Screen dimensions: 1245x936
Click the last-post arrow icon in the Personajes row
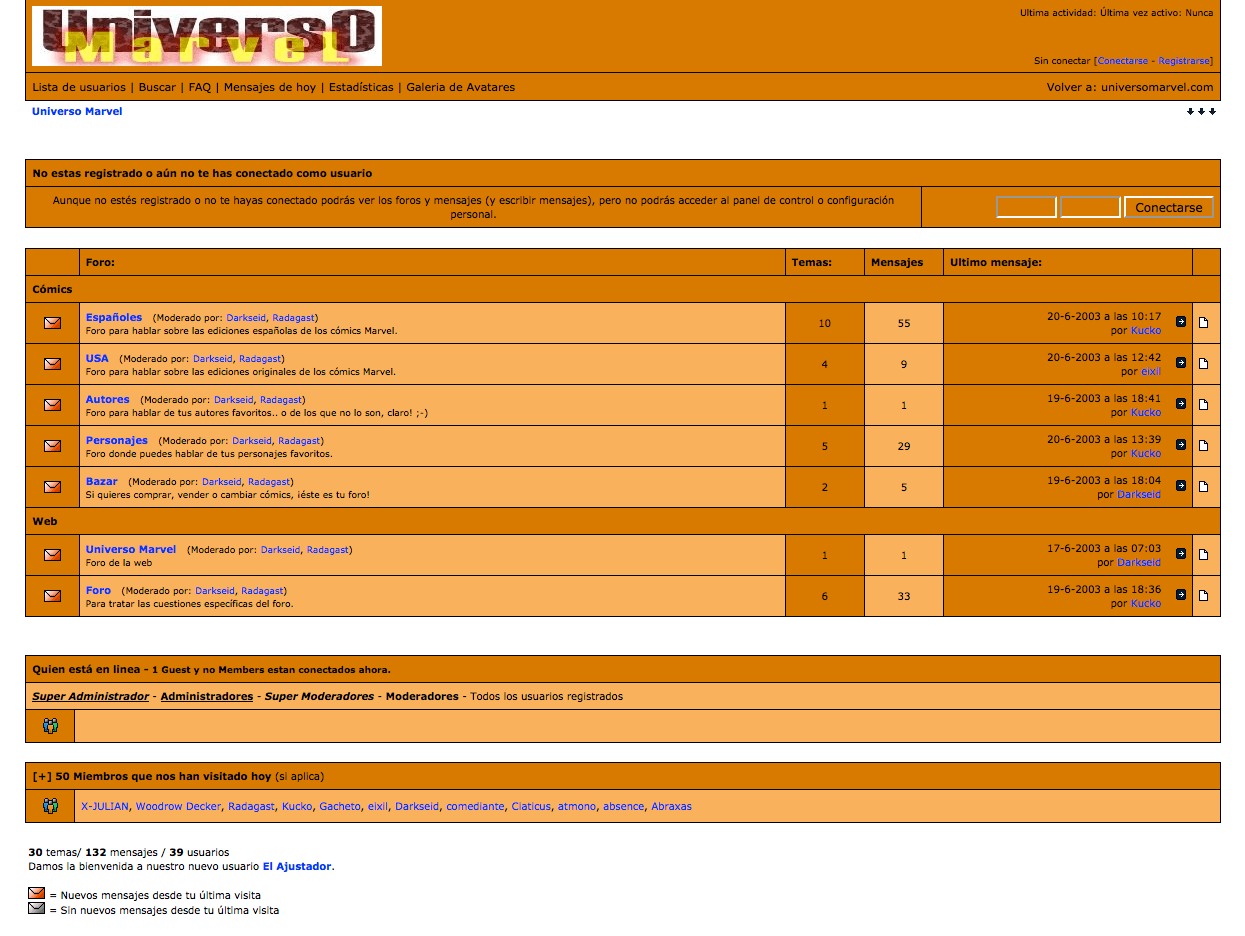[x=1180, y=445]
